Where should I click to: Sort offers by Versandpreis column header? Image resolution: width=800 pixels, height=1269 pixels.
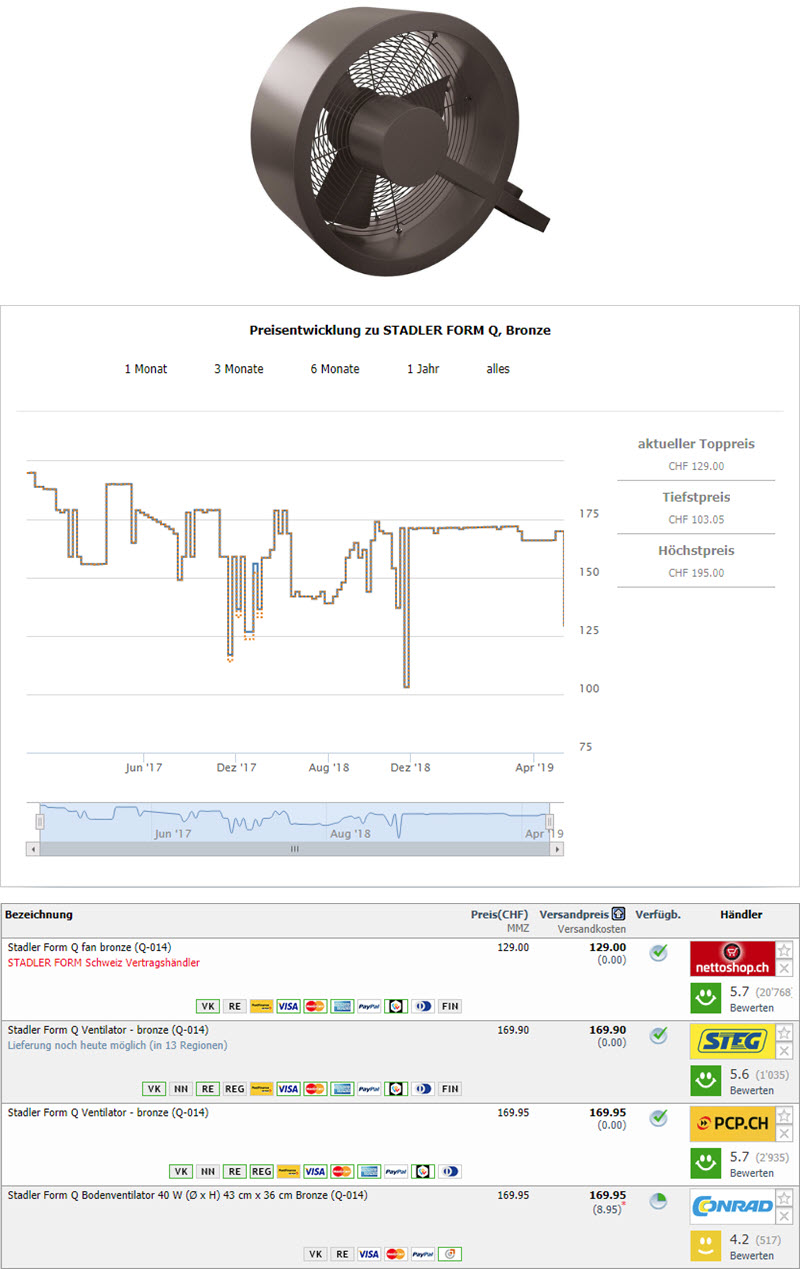pyautogui.click(x=574, y=914)
